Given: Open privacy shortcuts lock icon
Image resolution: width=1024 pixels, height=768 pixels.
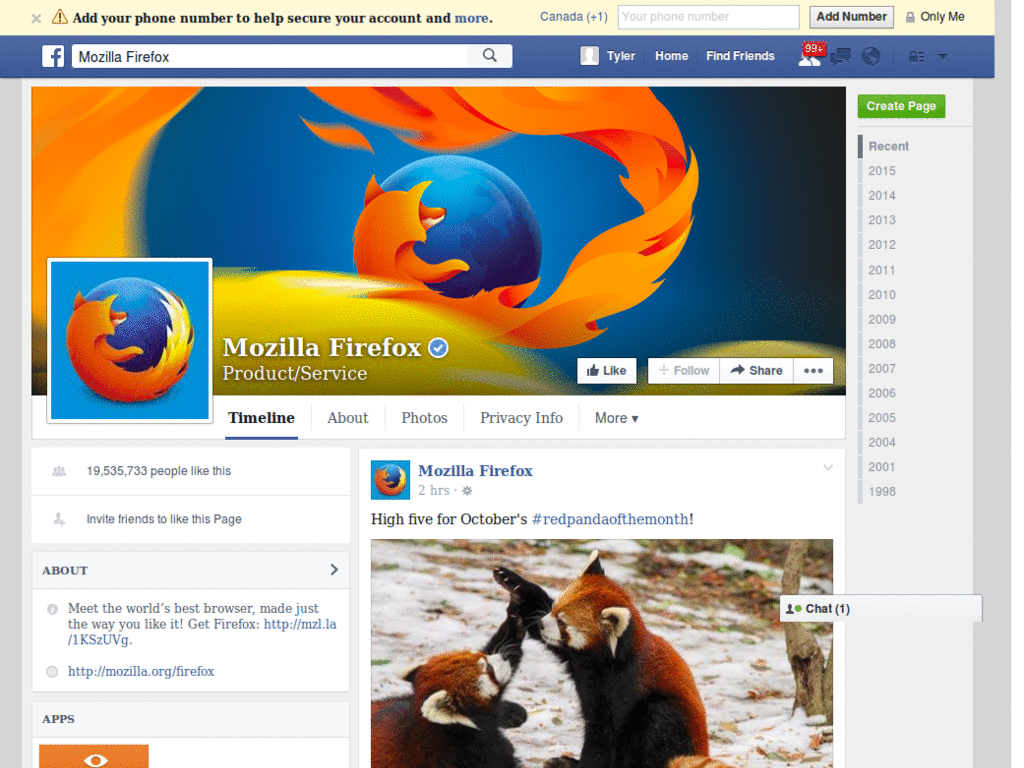Looking at the screenshot, I should (916, 57).
